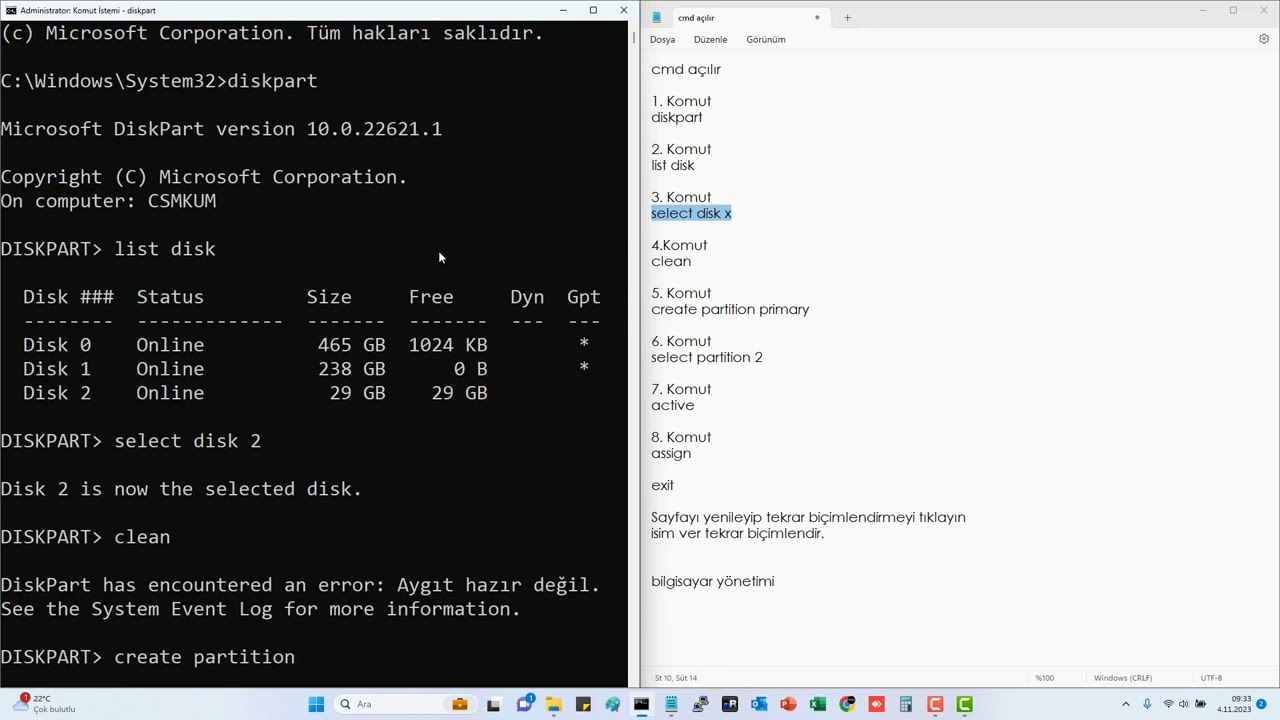Open the Excel taskbar icon
Image resolution: width=1280 pixels, height=720 pixels.
(x=817, y=704)
